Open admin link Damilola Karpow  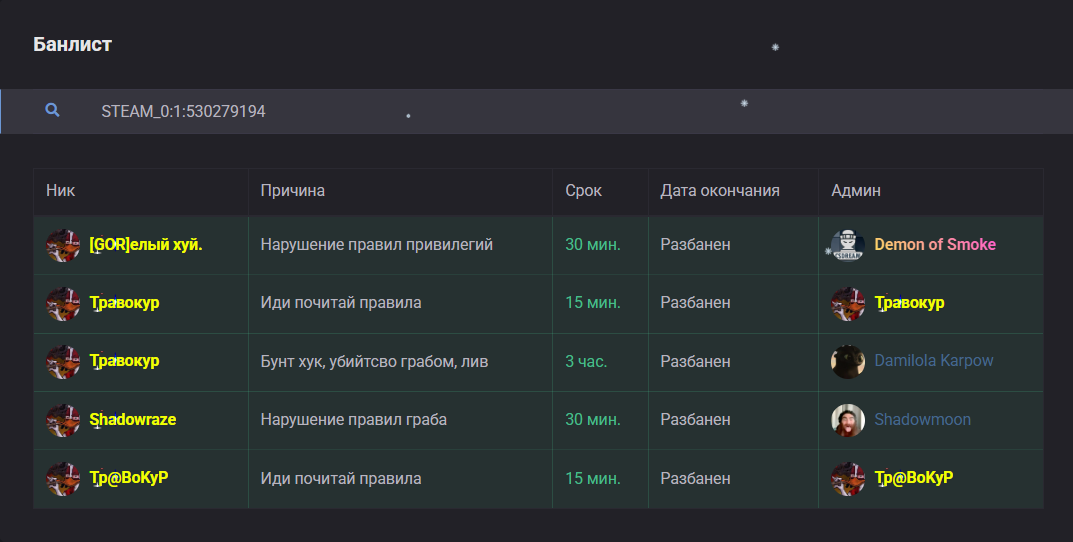(x=933, y=361)
